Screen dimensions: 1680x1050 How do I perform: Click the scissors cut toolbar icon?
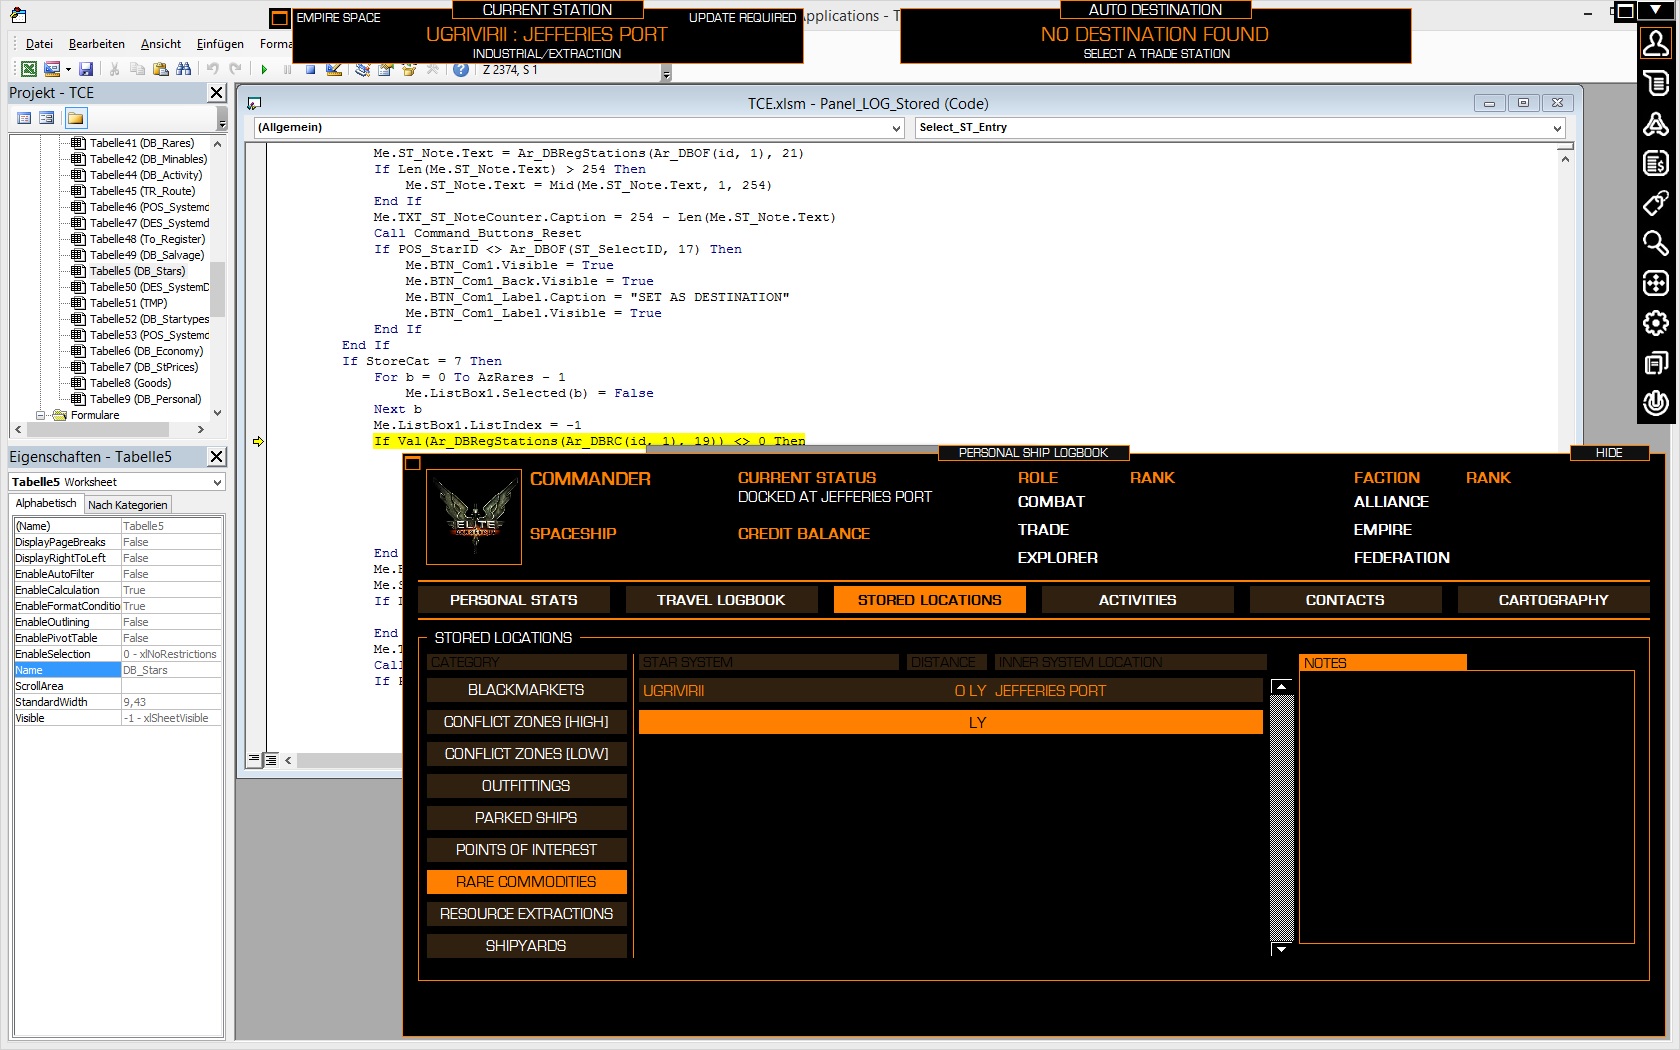click(x=115, y=69)
